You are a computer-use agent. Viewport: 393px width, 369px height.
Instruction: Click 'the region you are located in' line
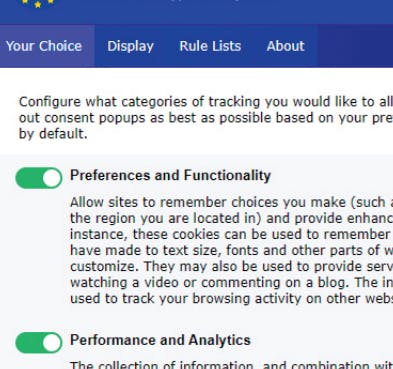click(231, 218)
